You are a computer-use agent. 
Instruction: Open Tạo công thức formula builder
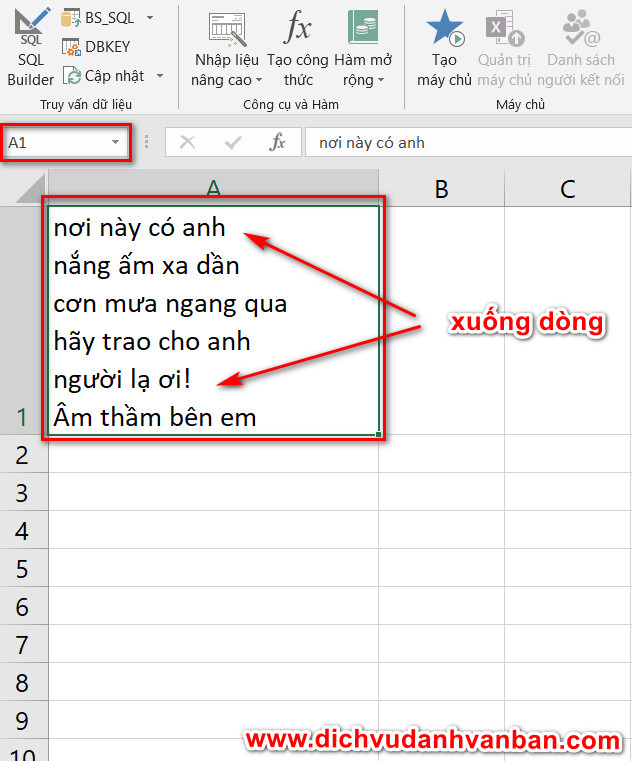coord(298,48)
